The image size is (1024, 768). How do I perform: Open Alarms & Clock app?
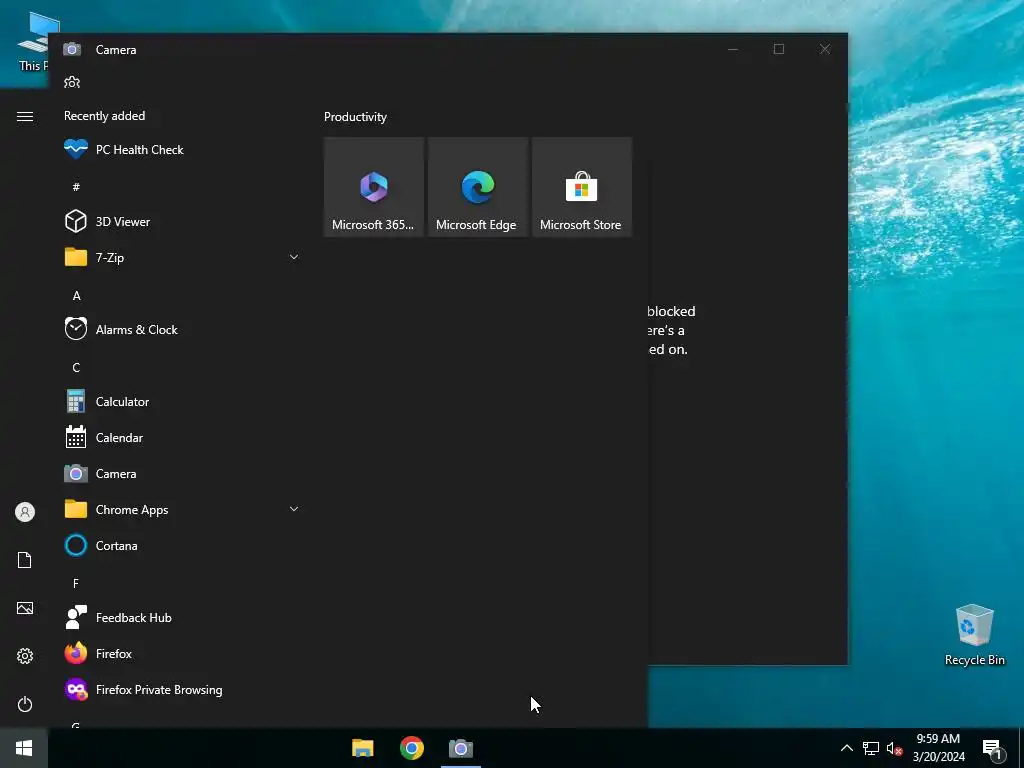181,330
